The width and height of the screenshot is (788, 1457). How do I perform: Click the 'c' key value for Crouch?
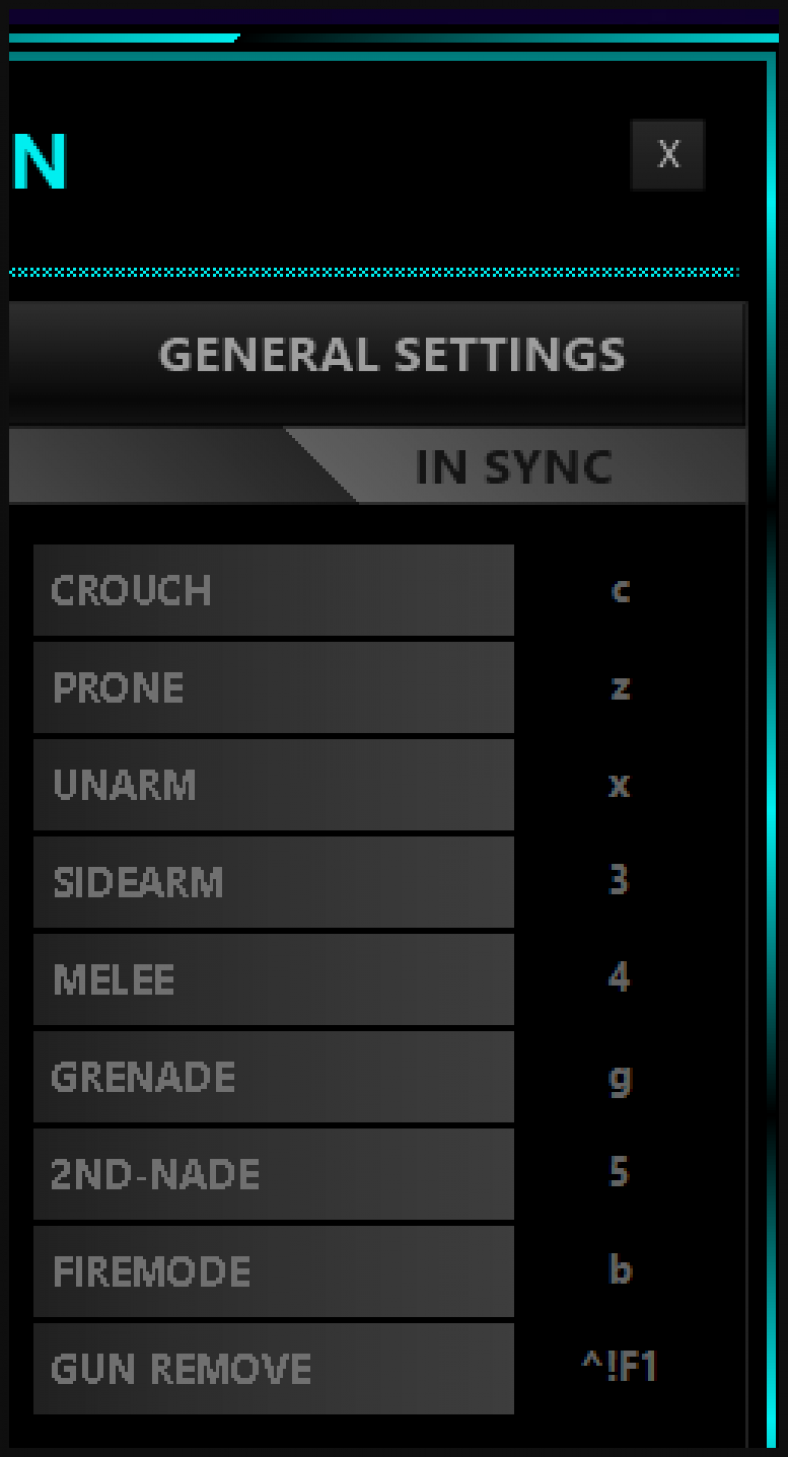coord(620,590)
